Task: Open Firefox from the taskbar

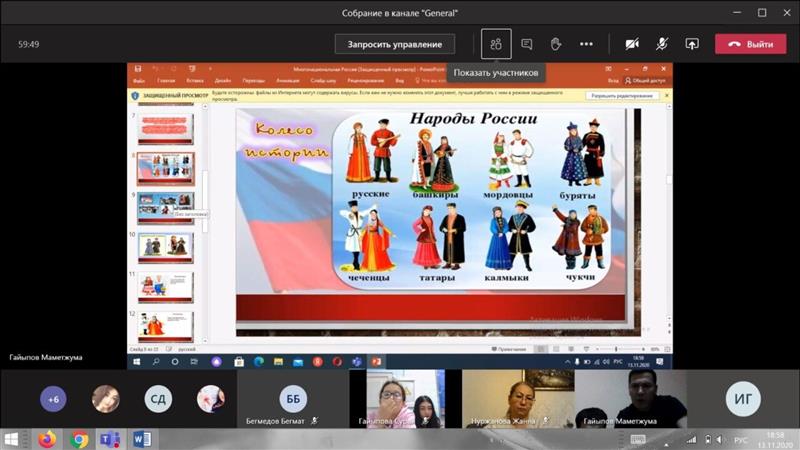Action: click(47, 439)
